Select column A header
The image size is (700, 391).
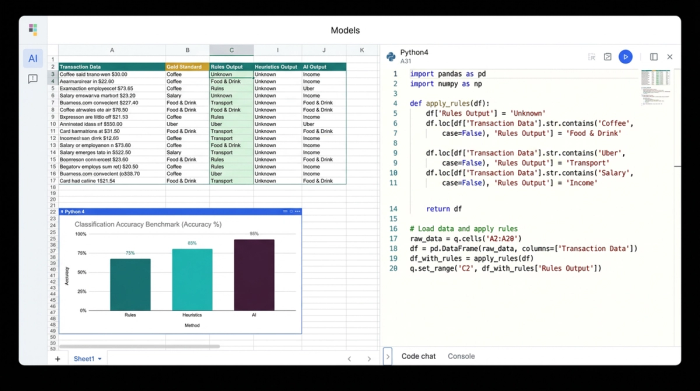click(112, 50)
